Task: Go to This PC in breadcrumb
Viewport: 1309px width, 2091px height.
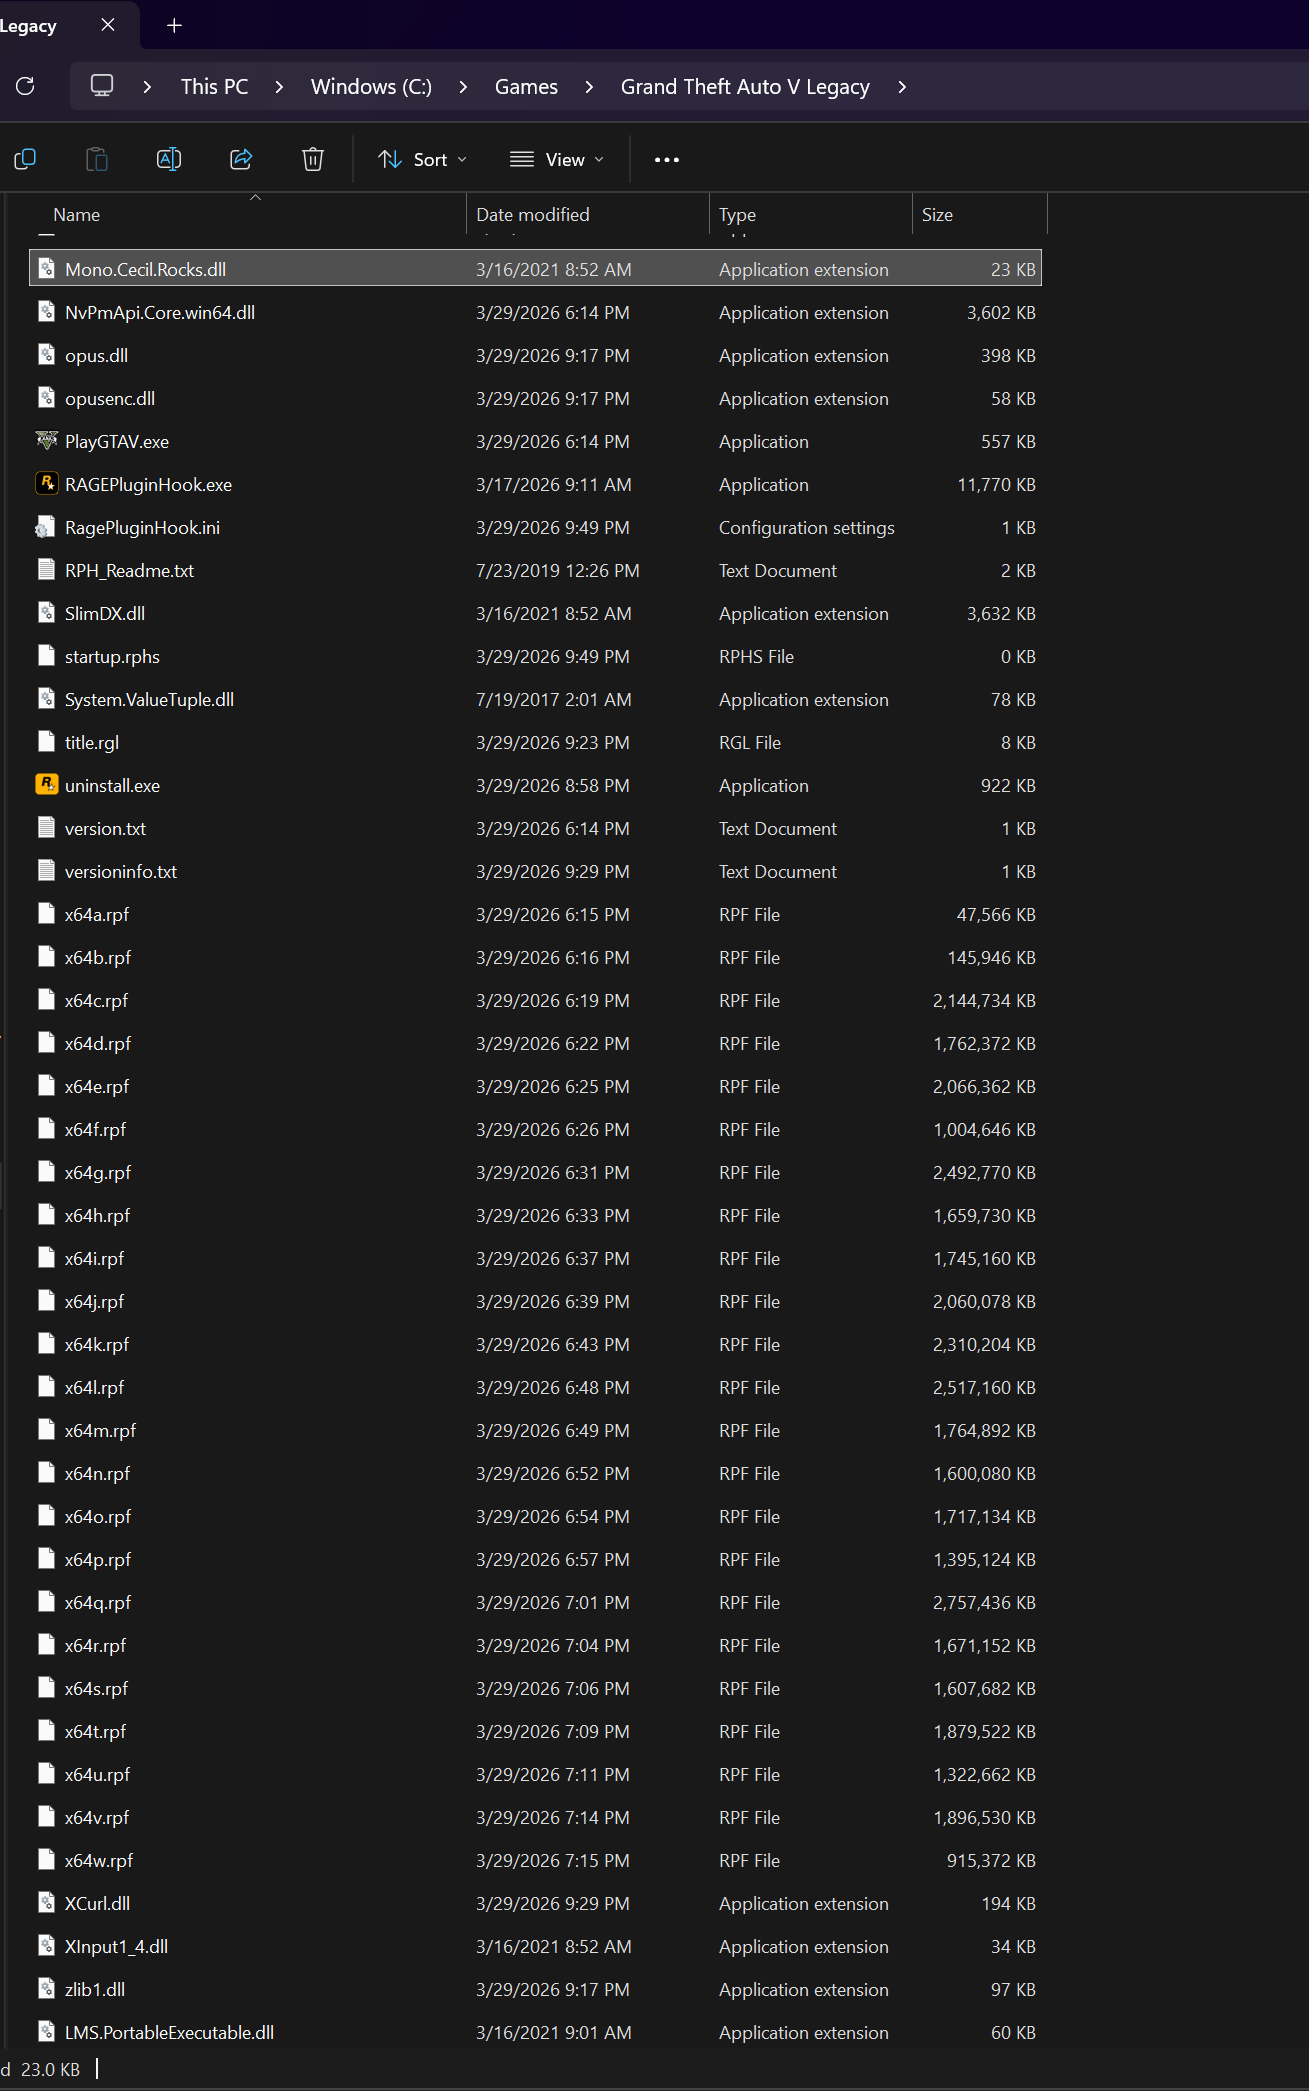Action: pyautogui.click(x=214, y=87)
